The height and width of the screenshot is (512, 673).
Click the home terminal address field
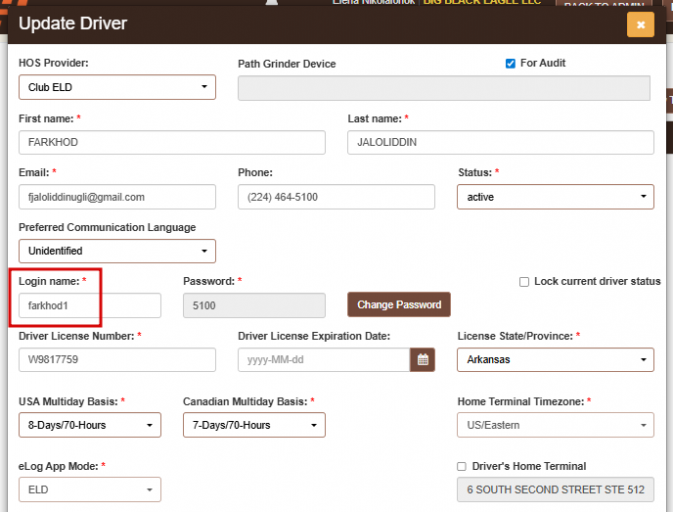coord(555,490)
